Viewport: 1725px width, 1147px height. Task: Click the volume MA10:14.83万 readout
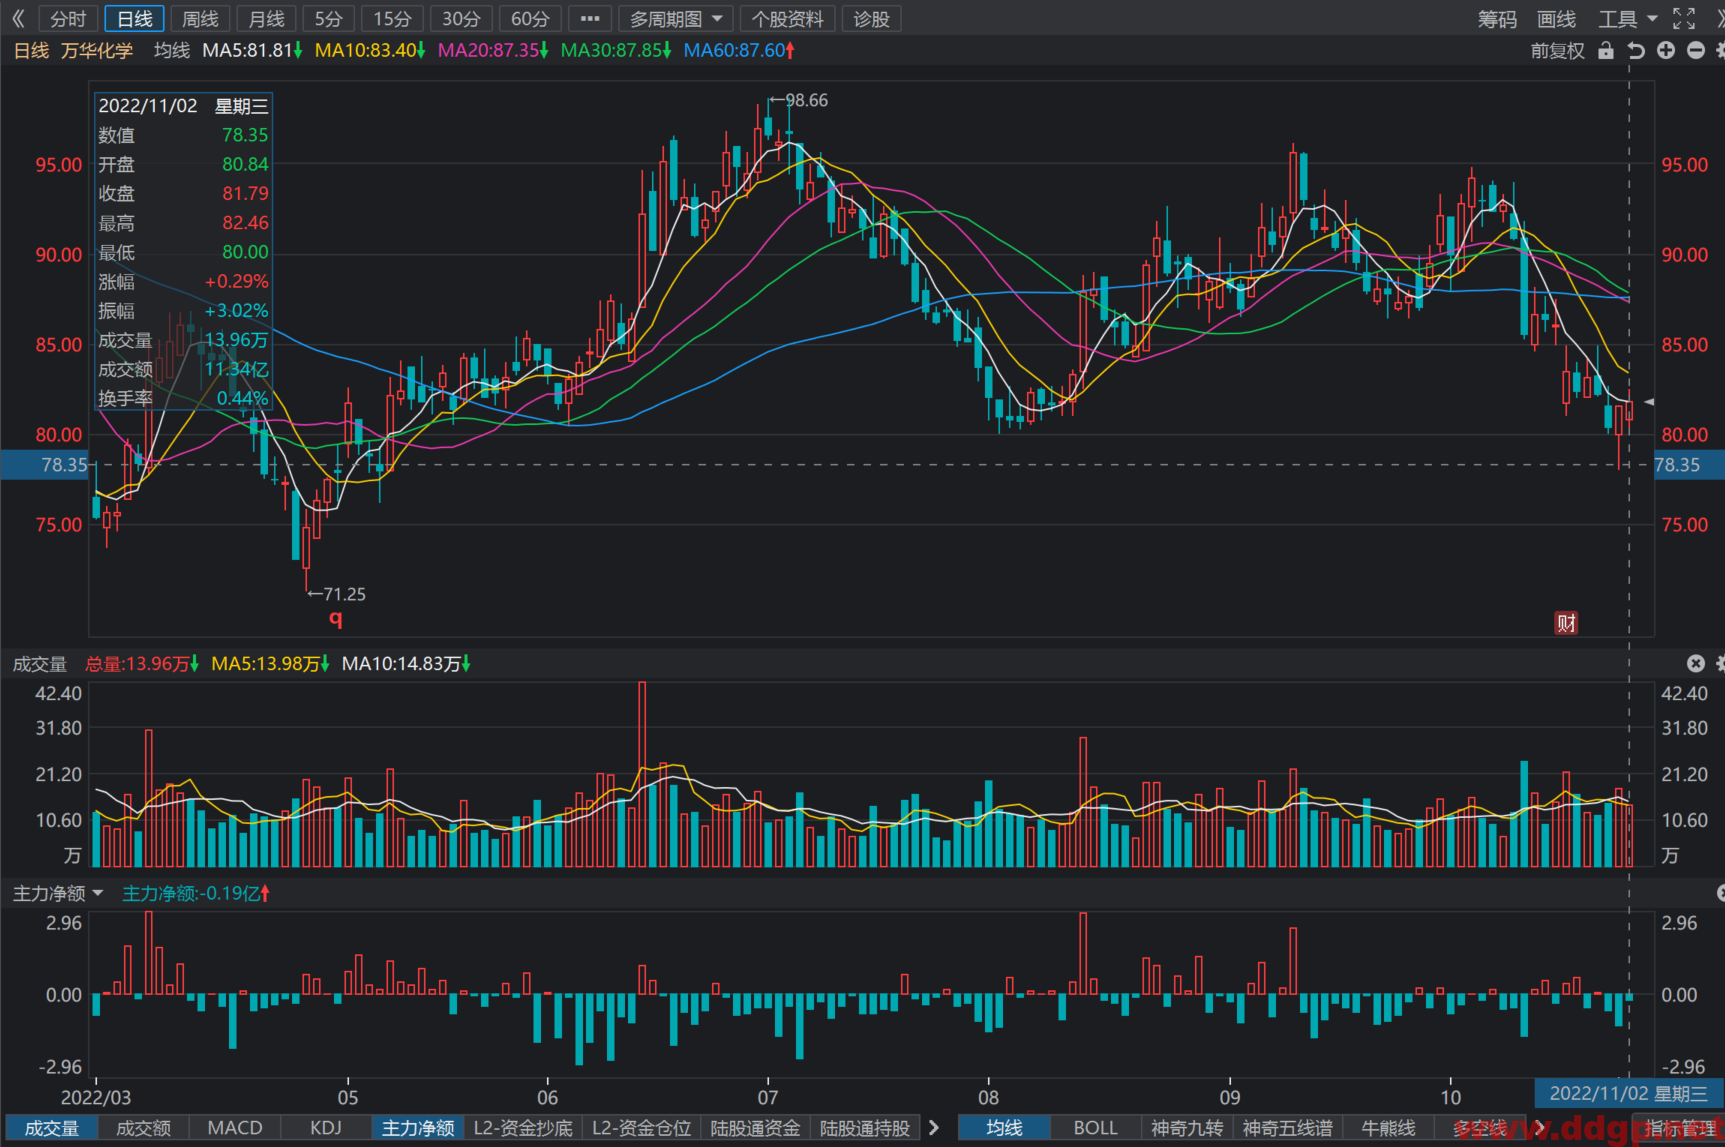coord(406,663)
